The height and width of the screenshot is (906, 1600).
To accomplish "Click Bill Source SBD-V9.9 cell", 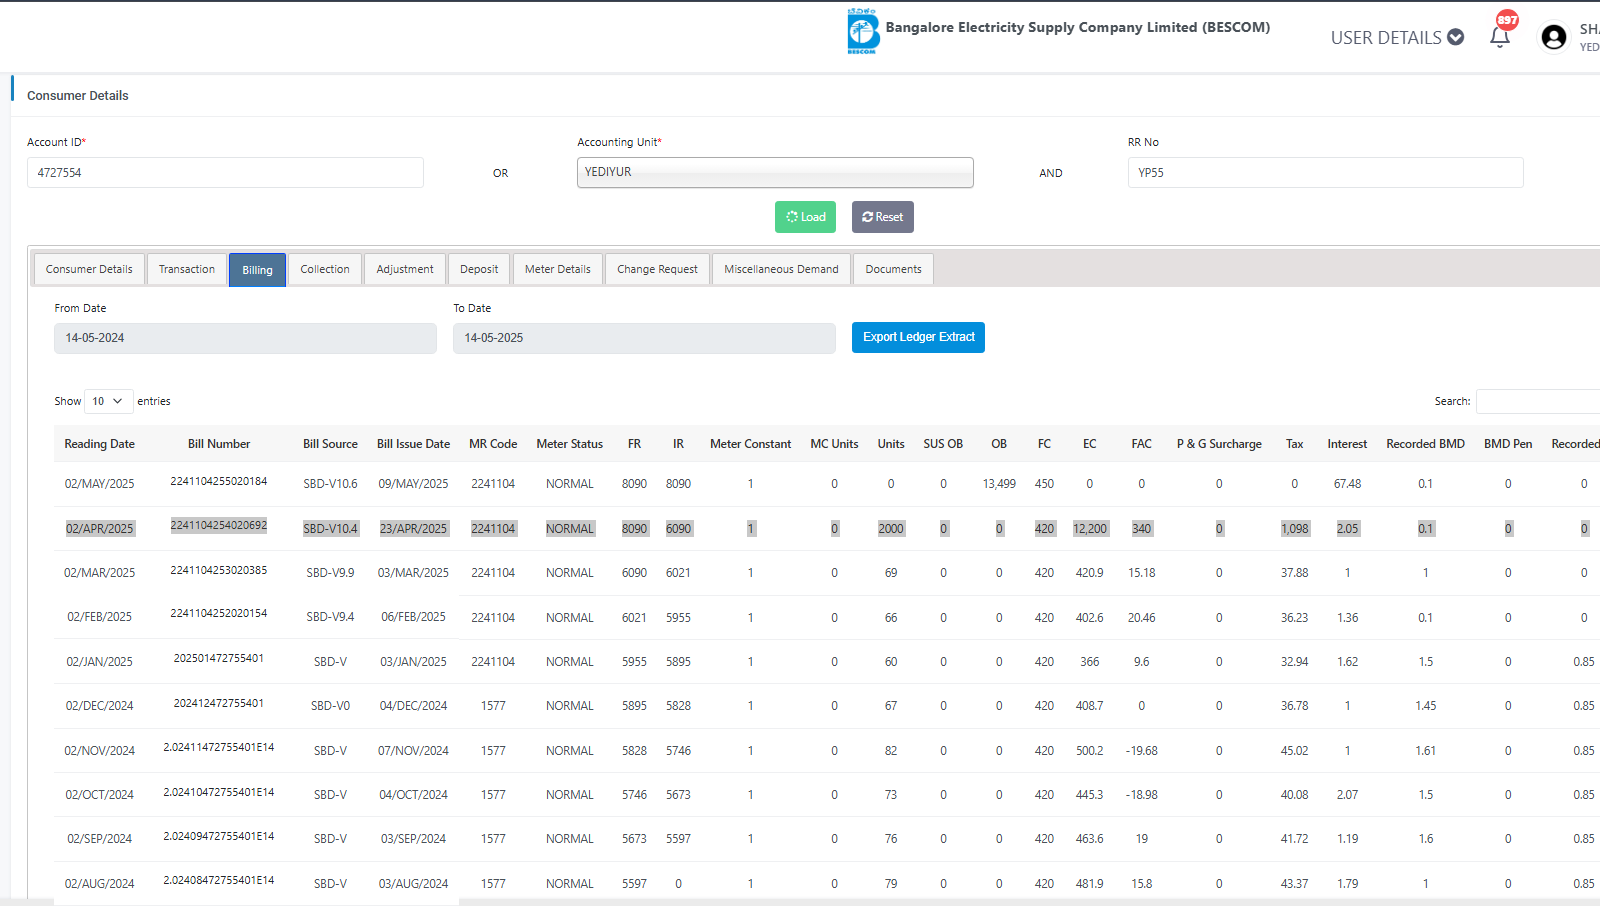I will [x=330, y=573].
